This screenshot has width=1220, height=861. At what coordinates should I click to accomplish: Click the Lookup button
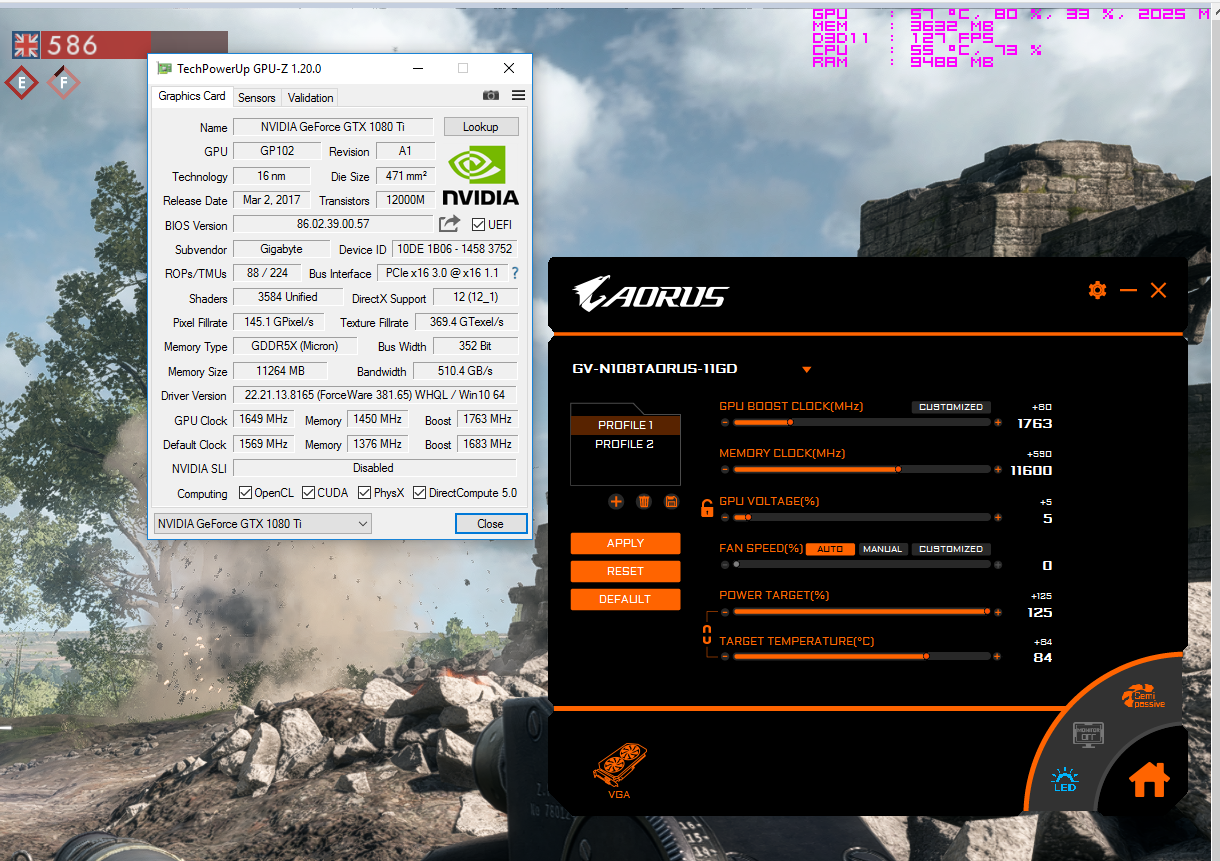point(480,127)
